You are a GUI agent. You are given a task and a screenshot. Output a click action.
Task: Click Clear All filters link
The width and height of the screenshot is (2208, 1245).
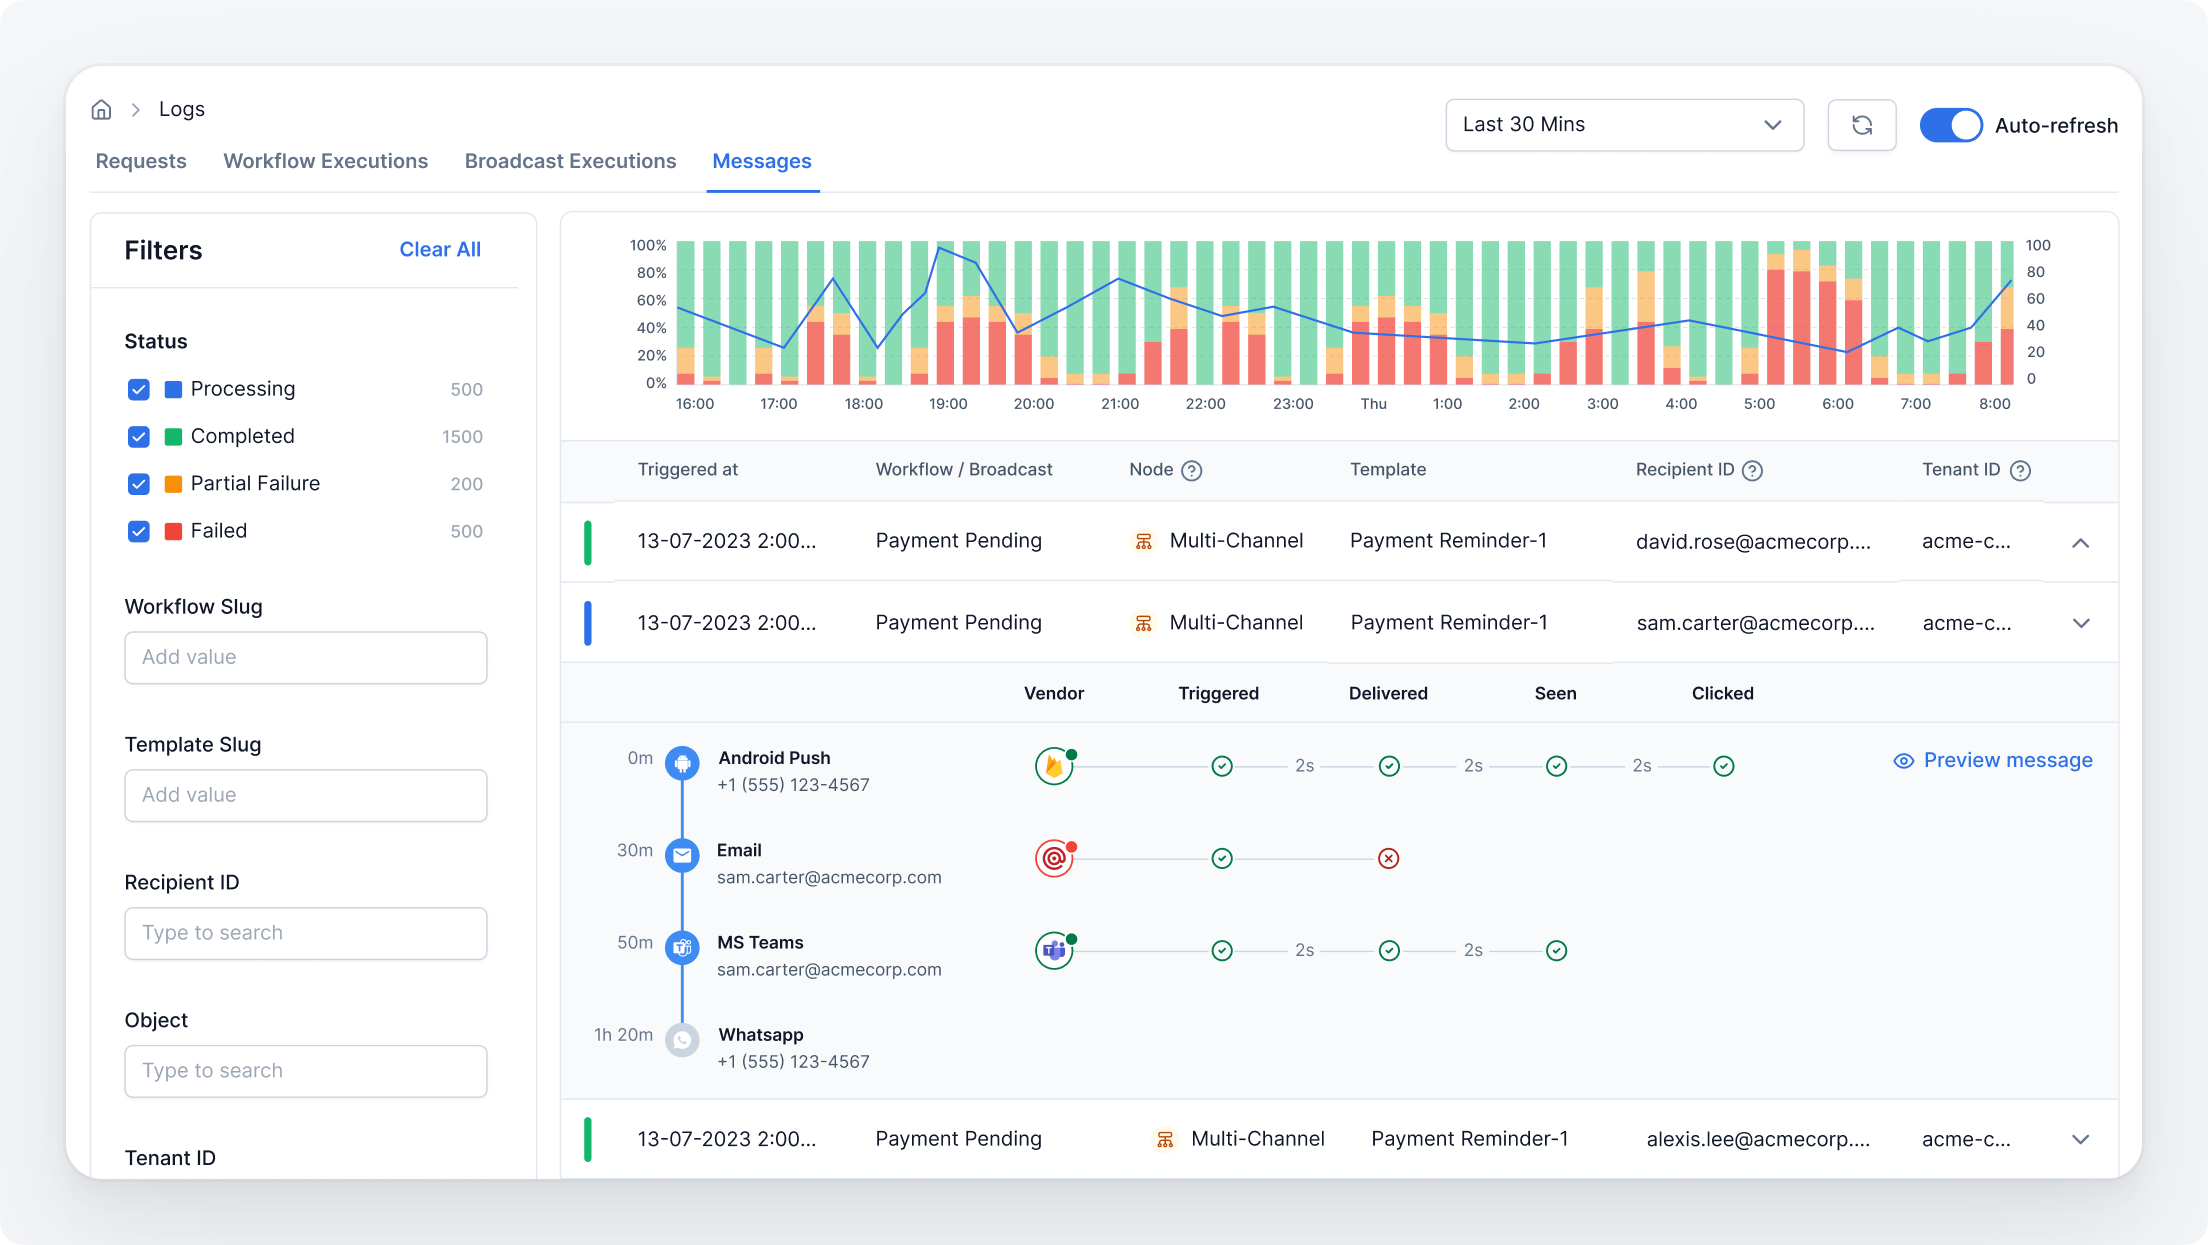click(x=440, y=250)
